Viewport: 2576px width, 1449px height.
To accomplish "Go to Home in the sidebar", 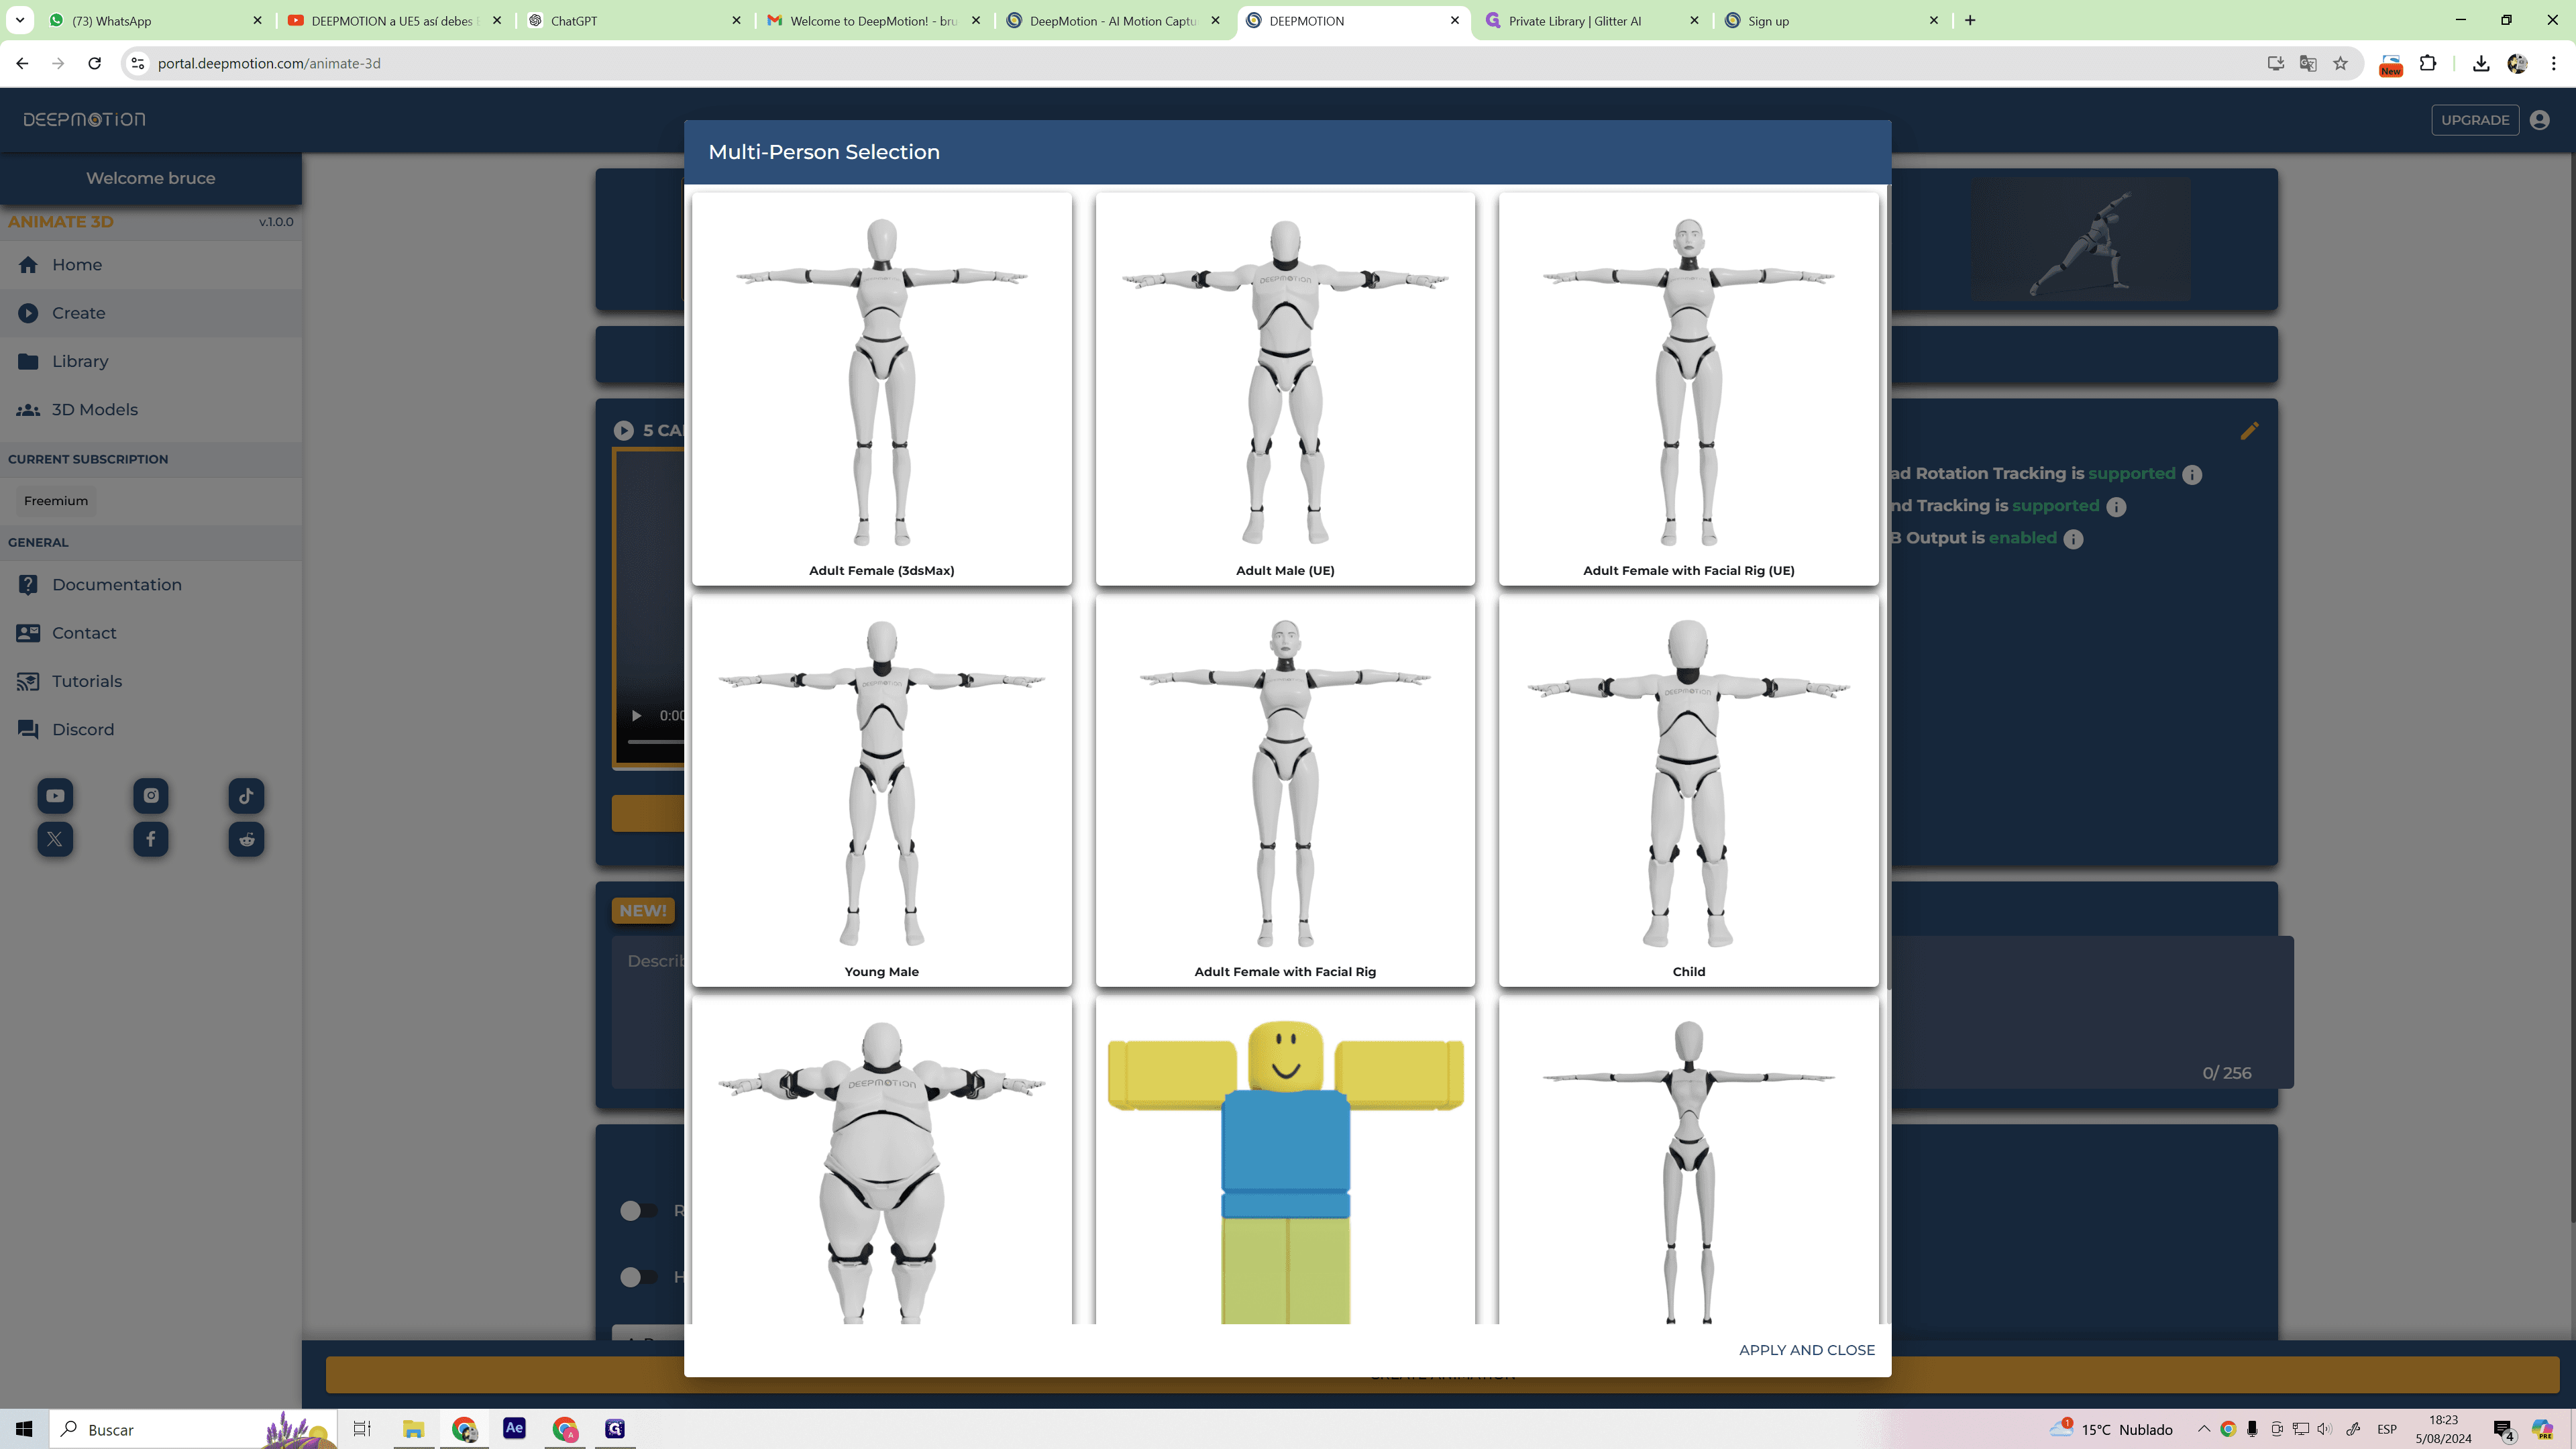I will 151,265.
